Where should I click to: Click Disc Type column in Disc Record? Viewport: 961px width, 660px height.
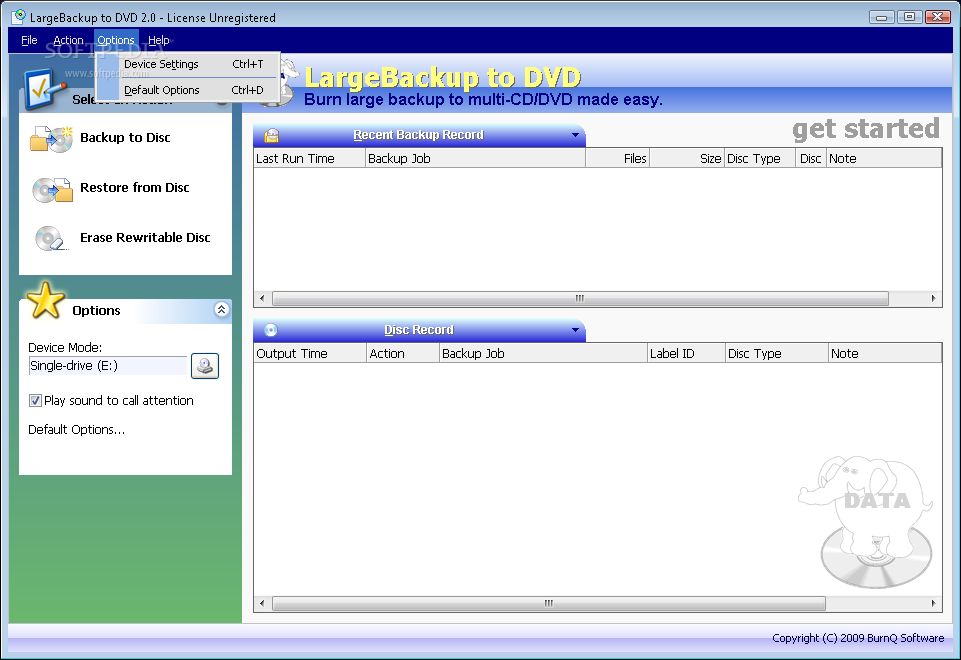click(777, 354)
